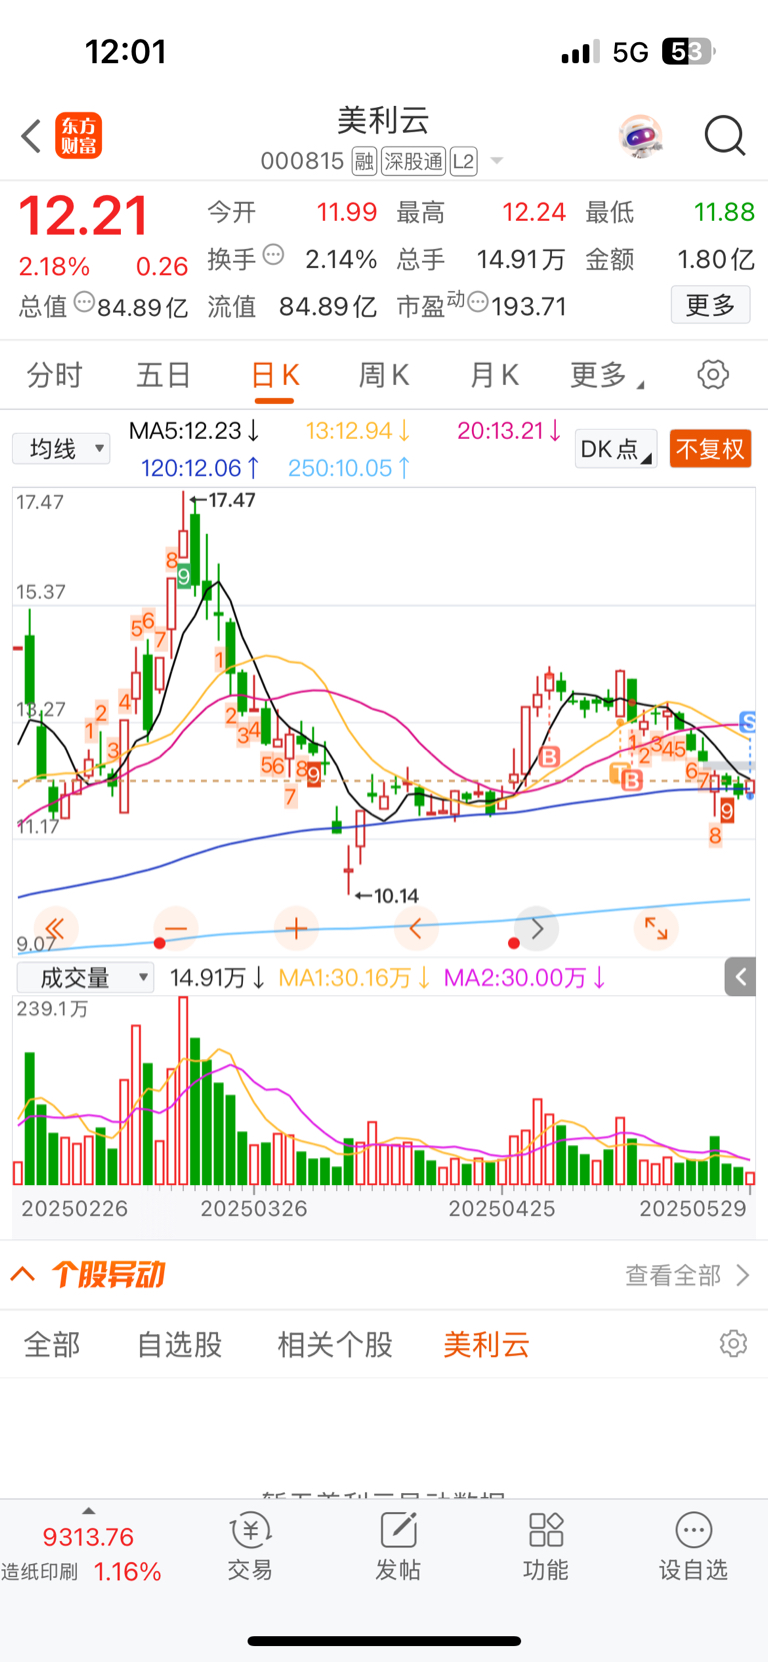768x1663 pixels.
Task: Switch to 分时 chart tab
Action: point(54,375)
